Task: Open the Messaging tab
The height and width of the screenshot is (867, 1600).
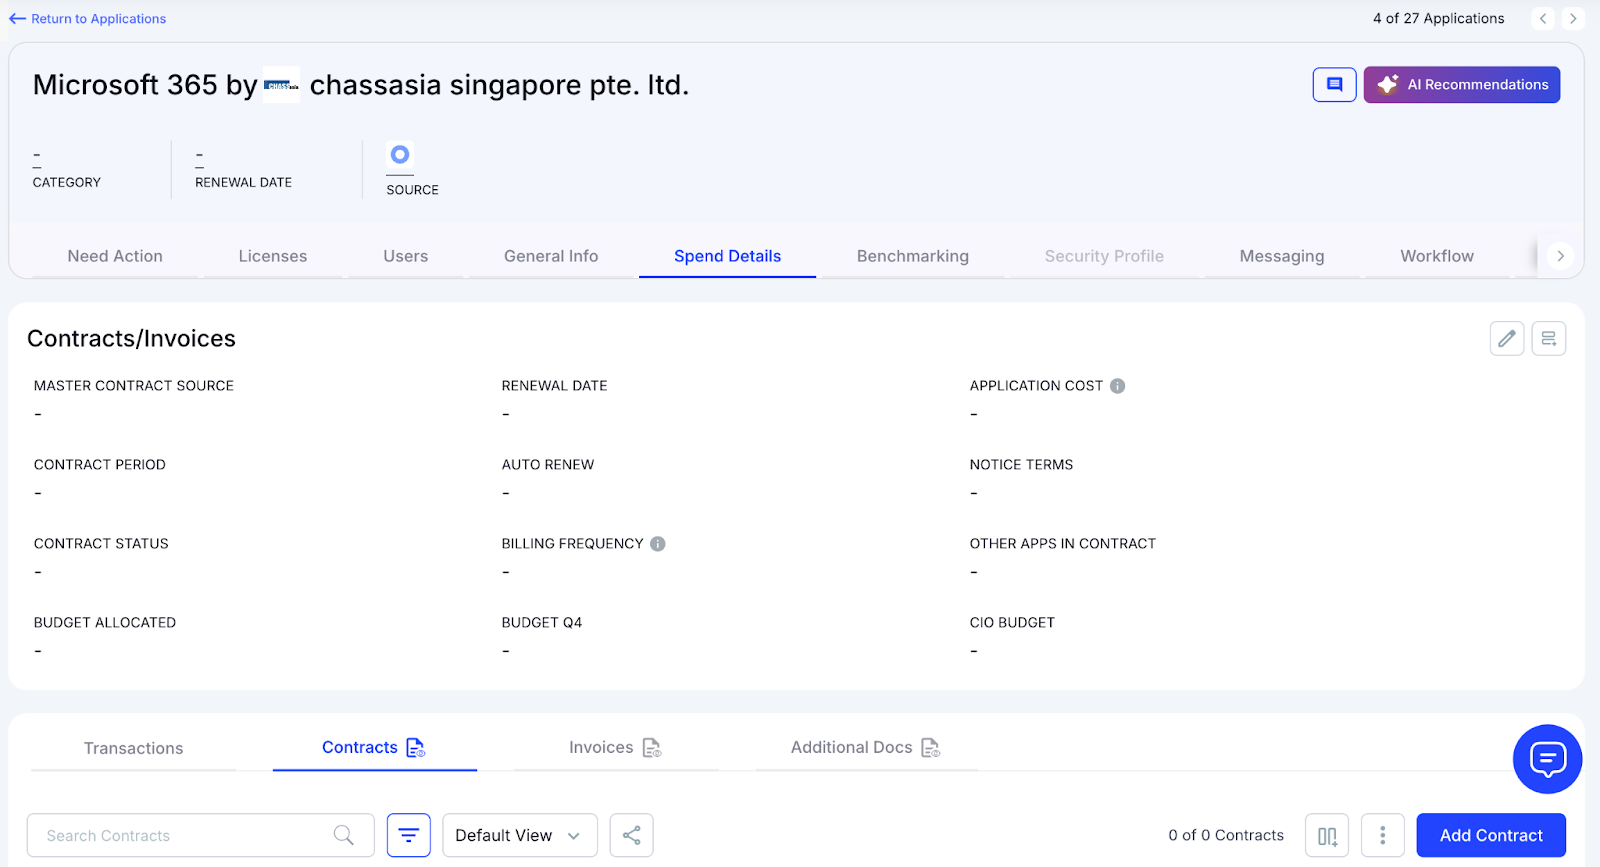Action: point(1281,256)
